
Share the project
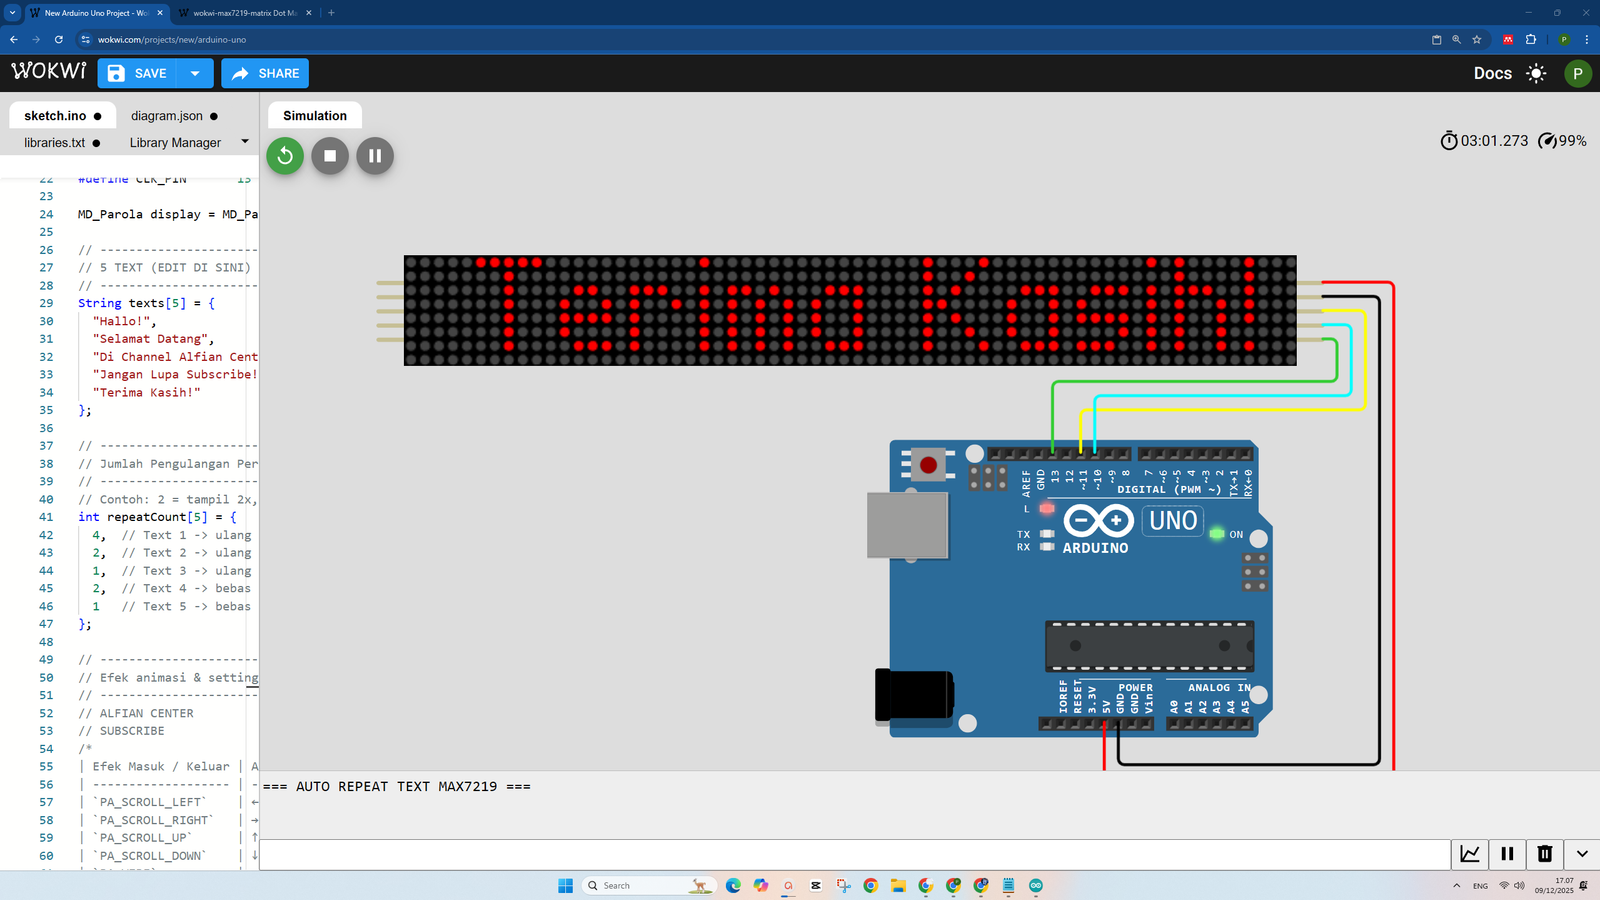[265, 73]
